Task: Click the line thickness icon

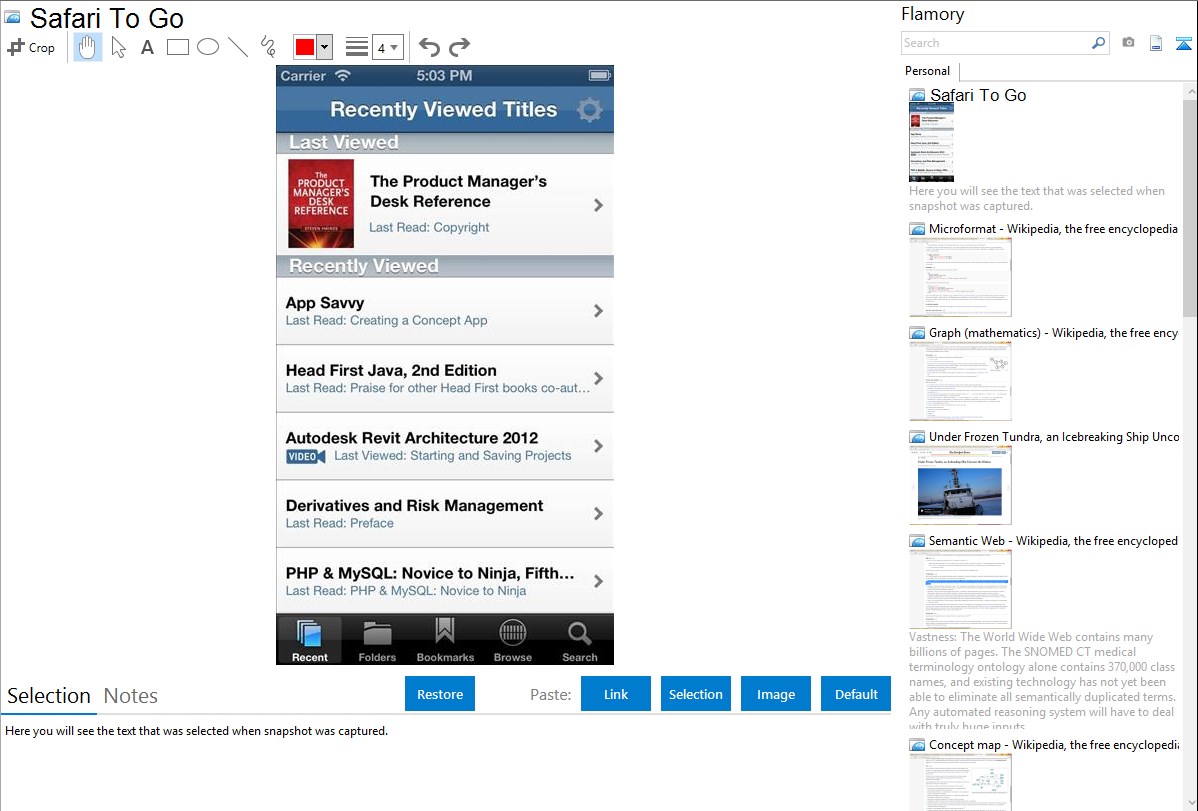Action: click(357, 47)
